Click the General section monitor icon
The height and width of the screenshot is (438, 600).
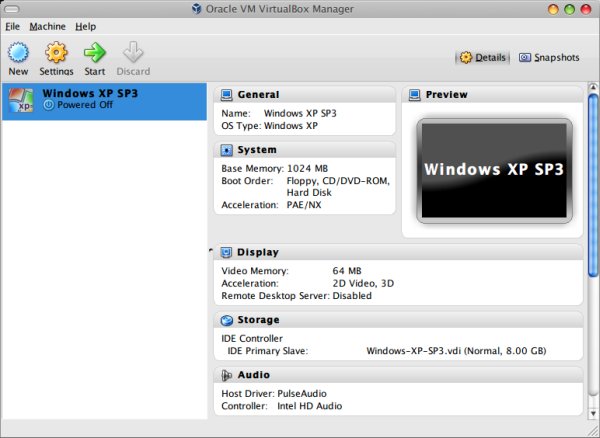[x=226, y=95]
